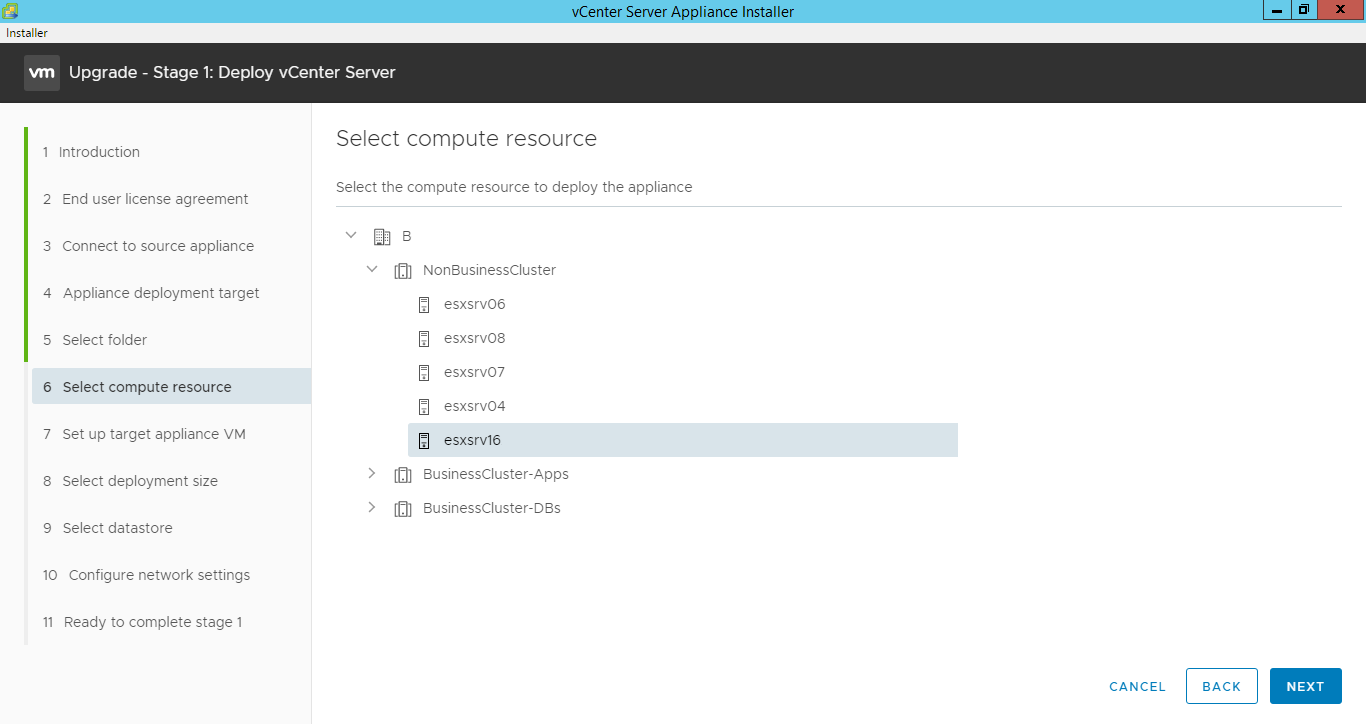This screenshot has height=724, width=1366.
Task: Collapse the datacenter B tree node
Action: [351, 234]
